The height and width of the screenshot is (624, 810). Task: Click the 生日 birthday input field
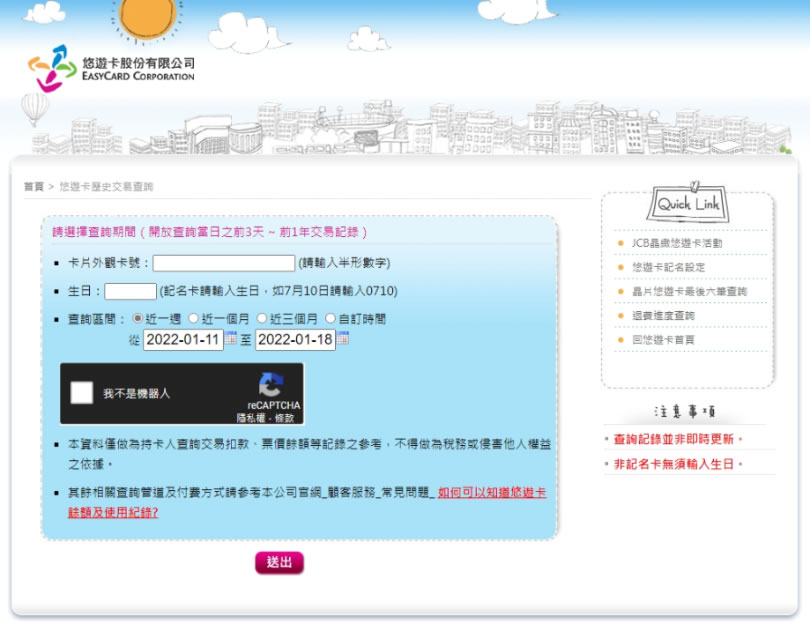pyautogui.click(x=130, y=291)
